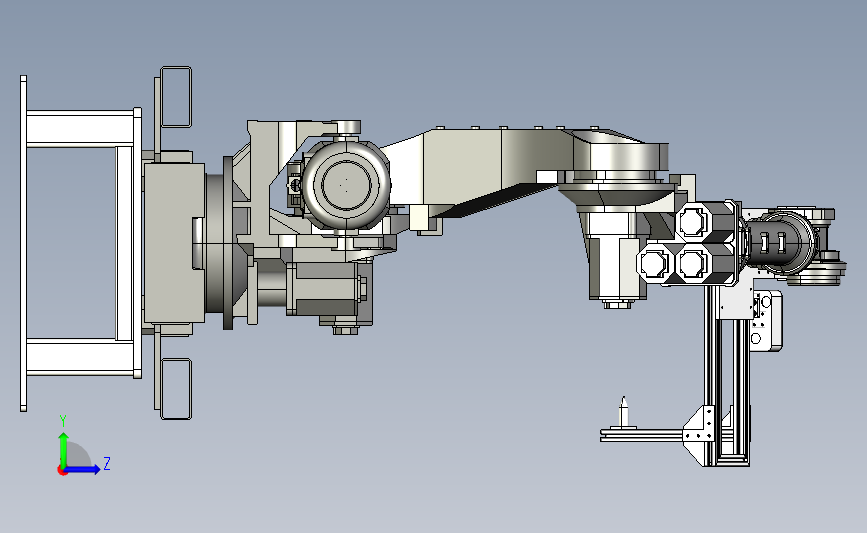Select the rounded plate with holes beside the rail

(766, 321)
